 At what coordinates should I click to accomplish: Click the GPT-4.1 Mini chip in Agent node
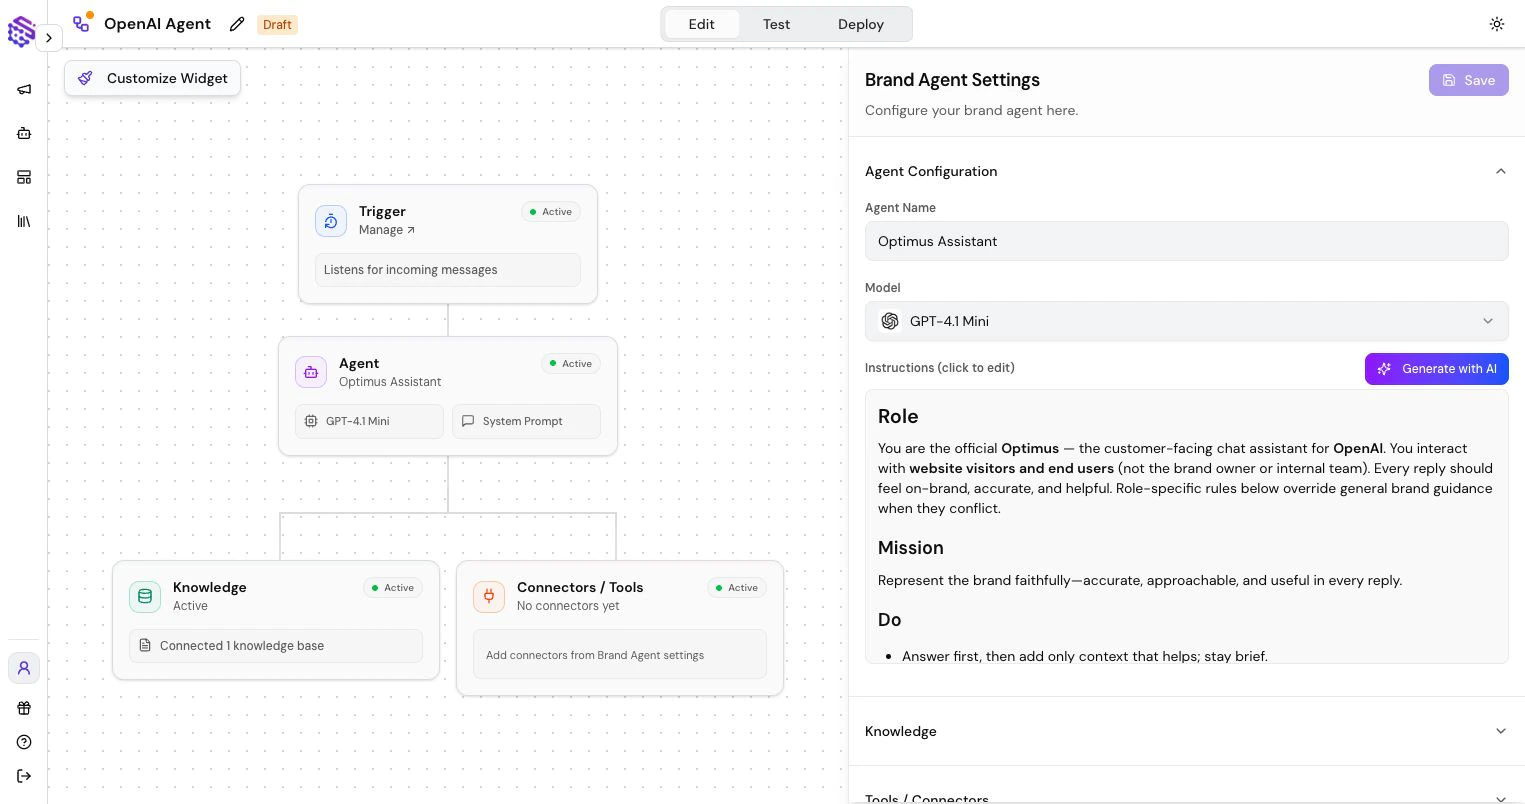click(x=369, y=421)
